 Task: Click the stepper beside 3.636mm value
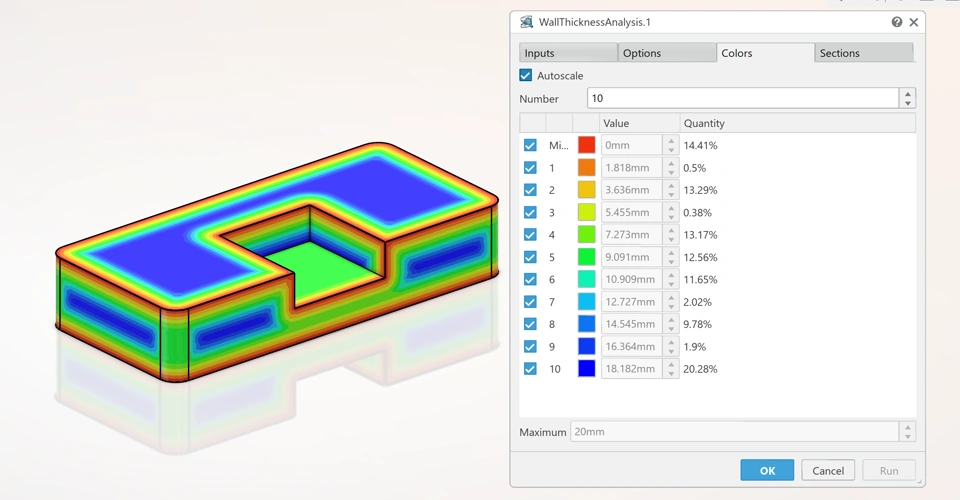pyautogui.click(x=671, y=190)
